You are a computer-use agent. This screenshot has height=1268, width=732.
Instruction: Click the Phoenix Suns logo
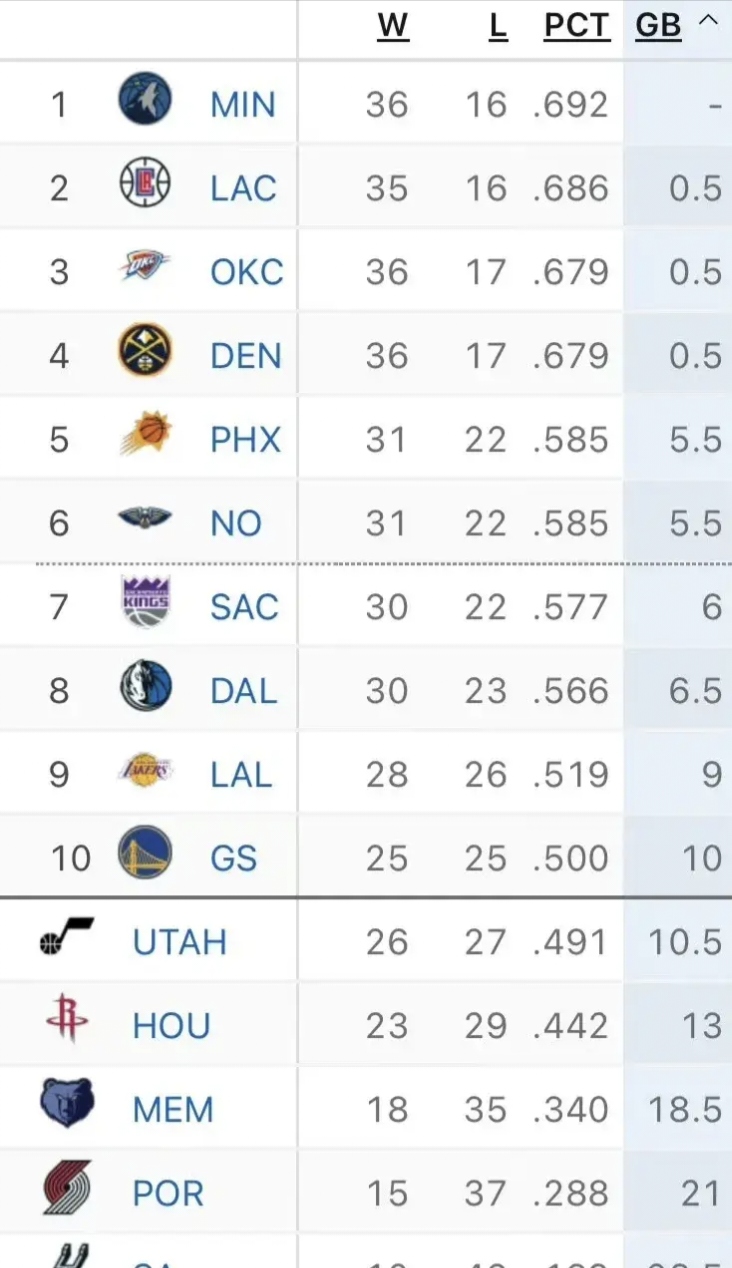coord(145,435)
